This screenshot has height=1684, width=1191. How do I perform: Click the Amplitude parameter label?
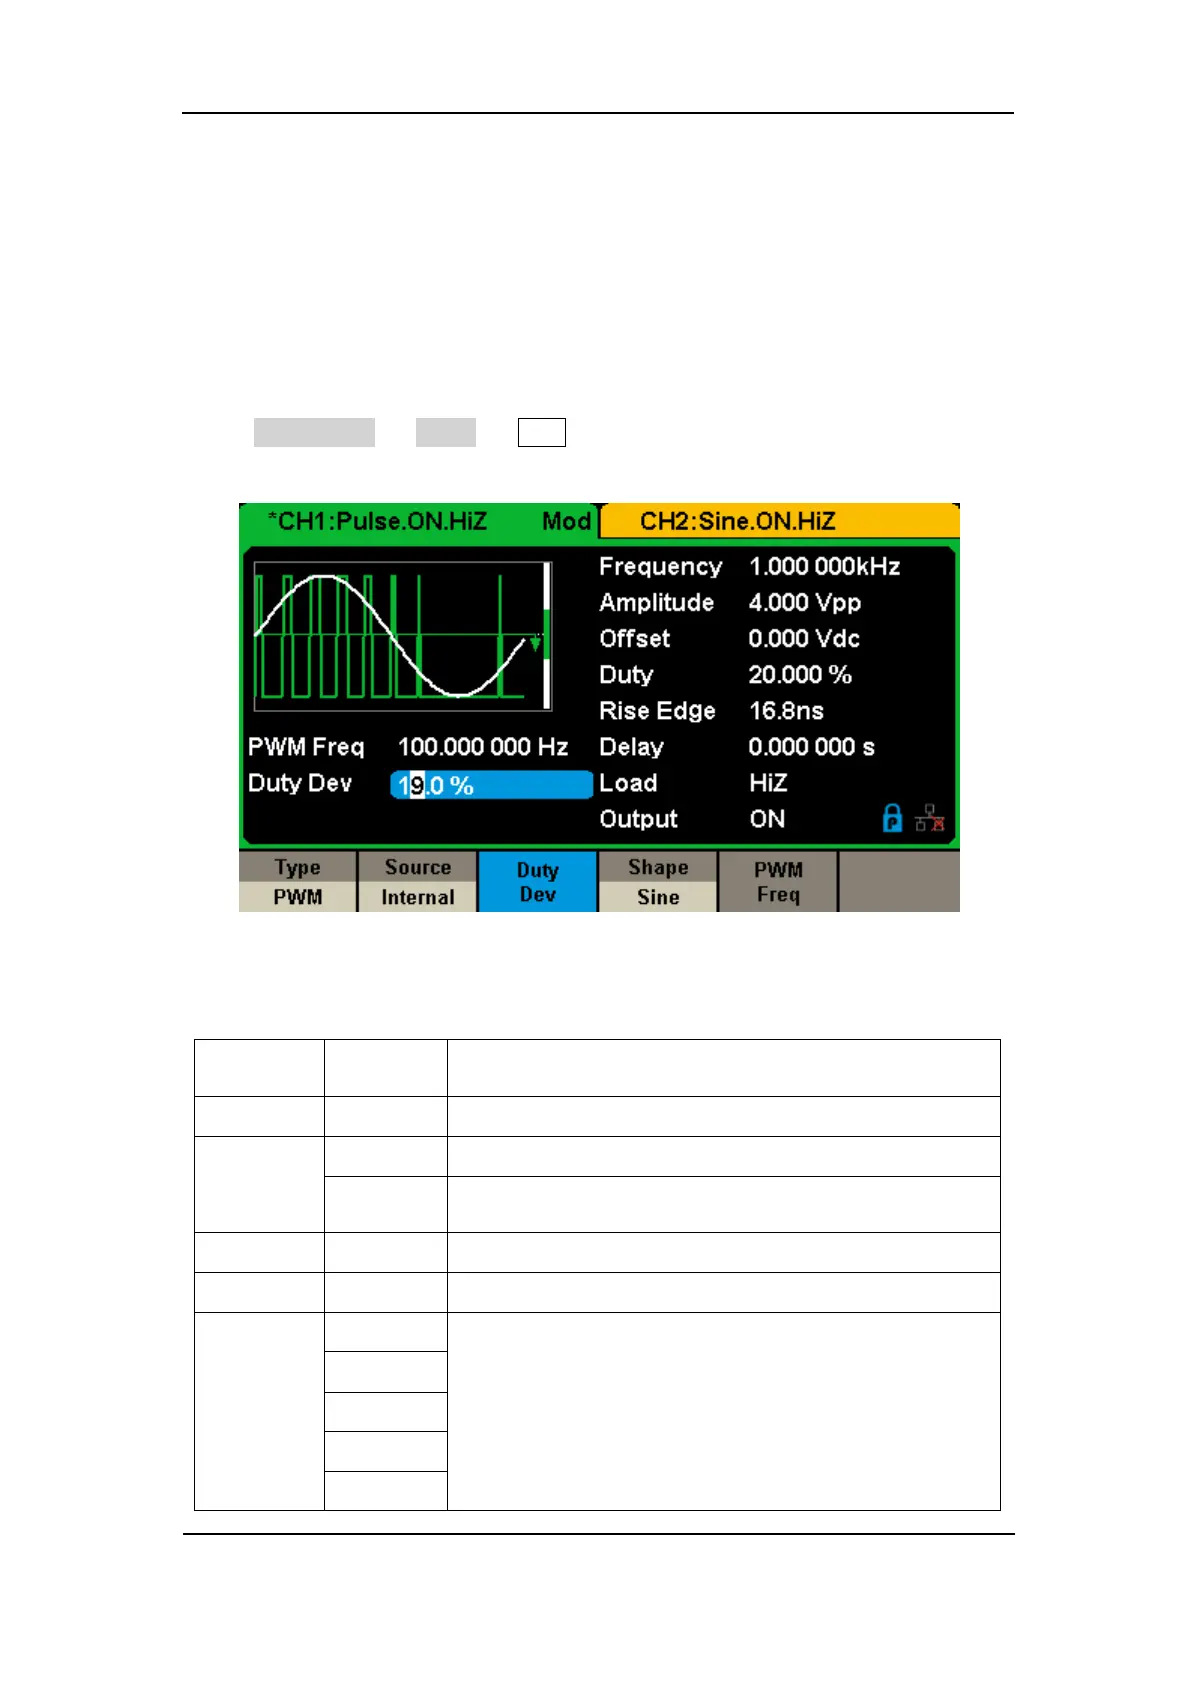[x=656, y=603]
